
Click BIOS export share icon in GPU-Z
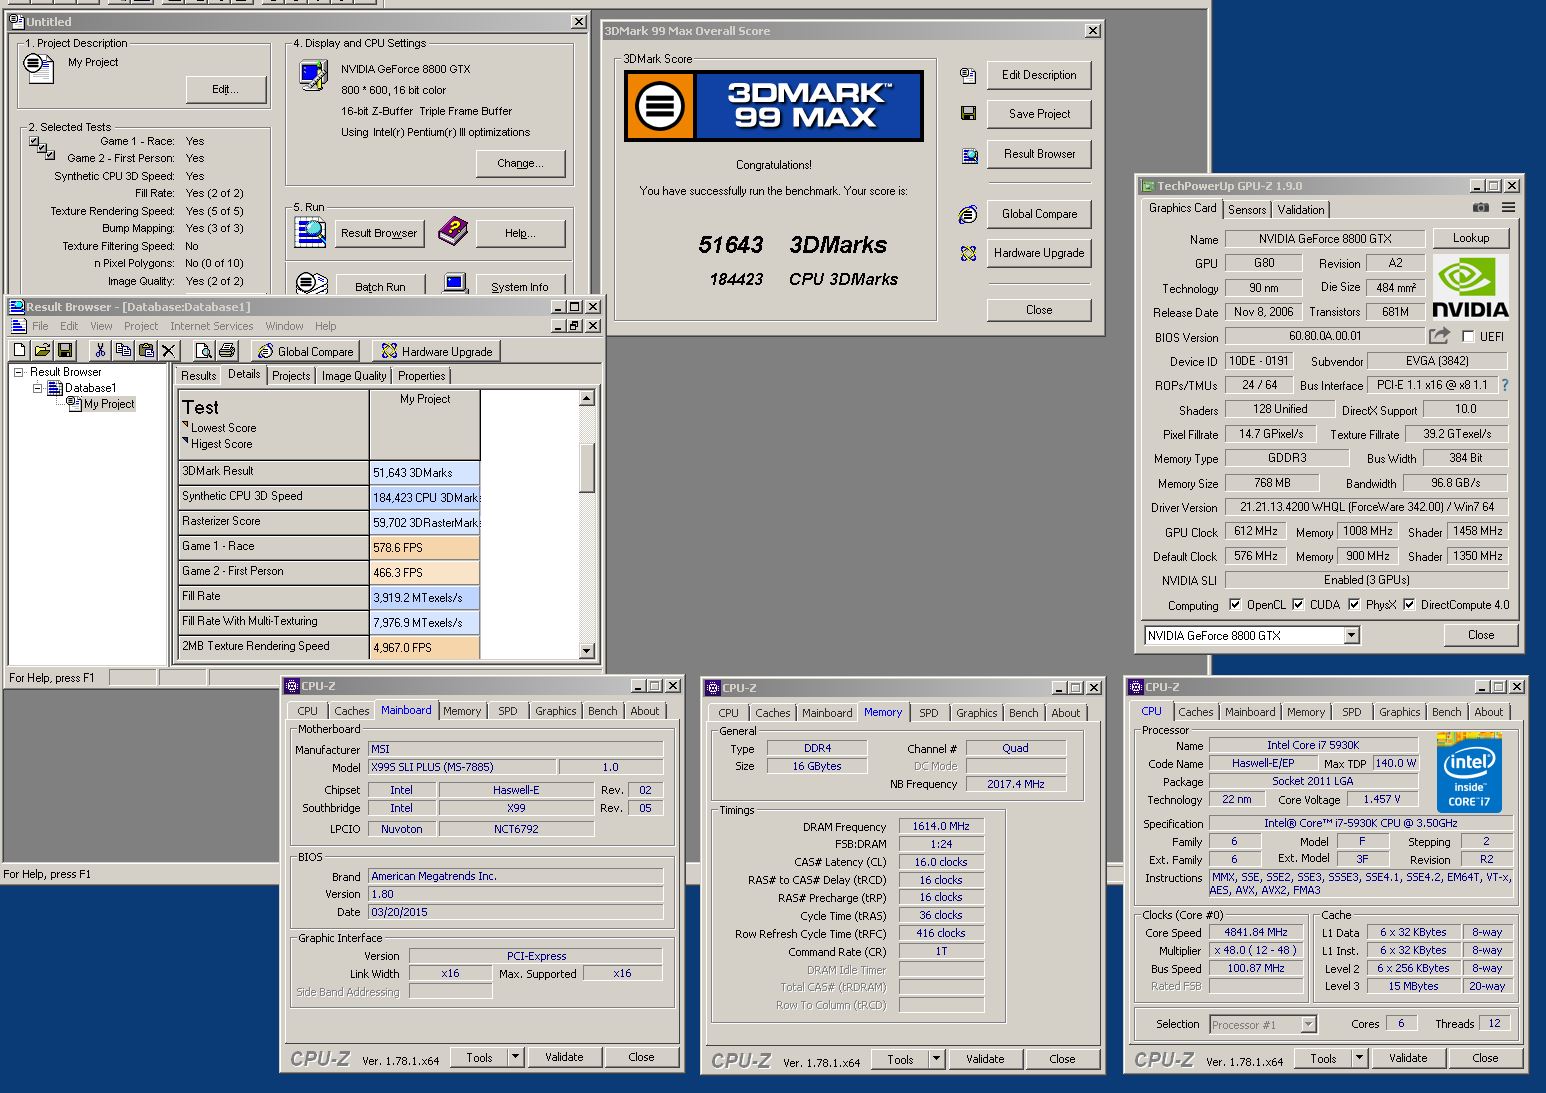tap(1439, 336)
